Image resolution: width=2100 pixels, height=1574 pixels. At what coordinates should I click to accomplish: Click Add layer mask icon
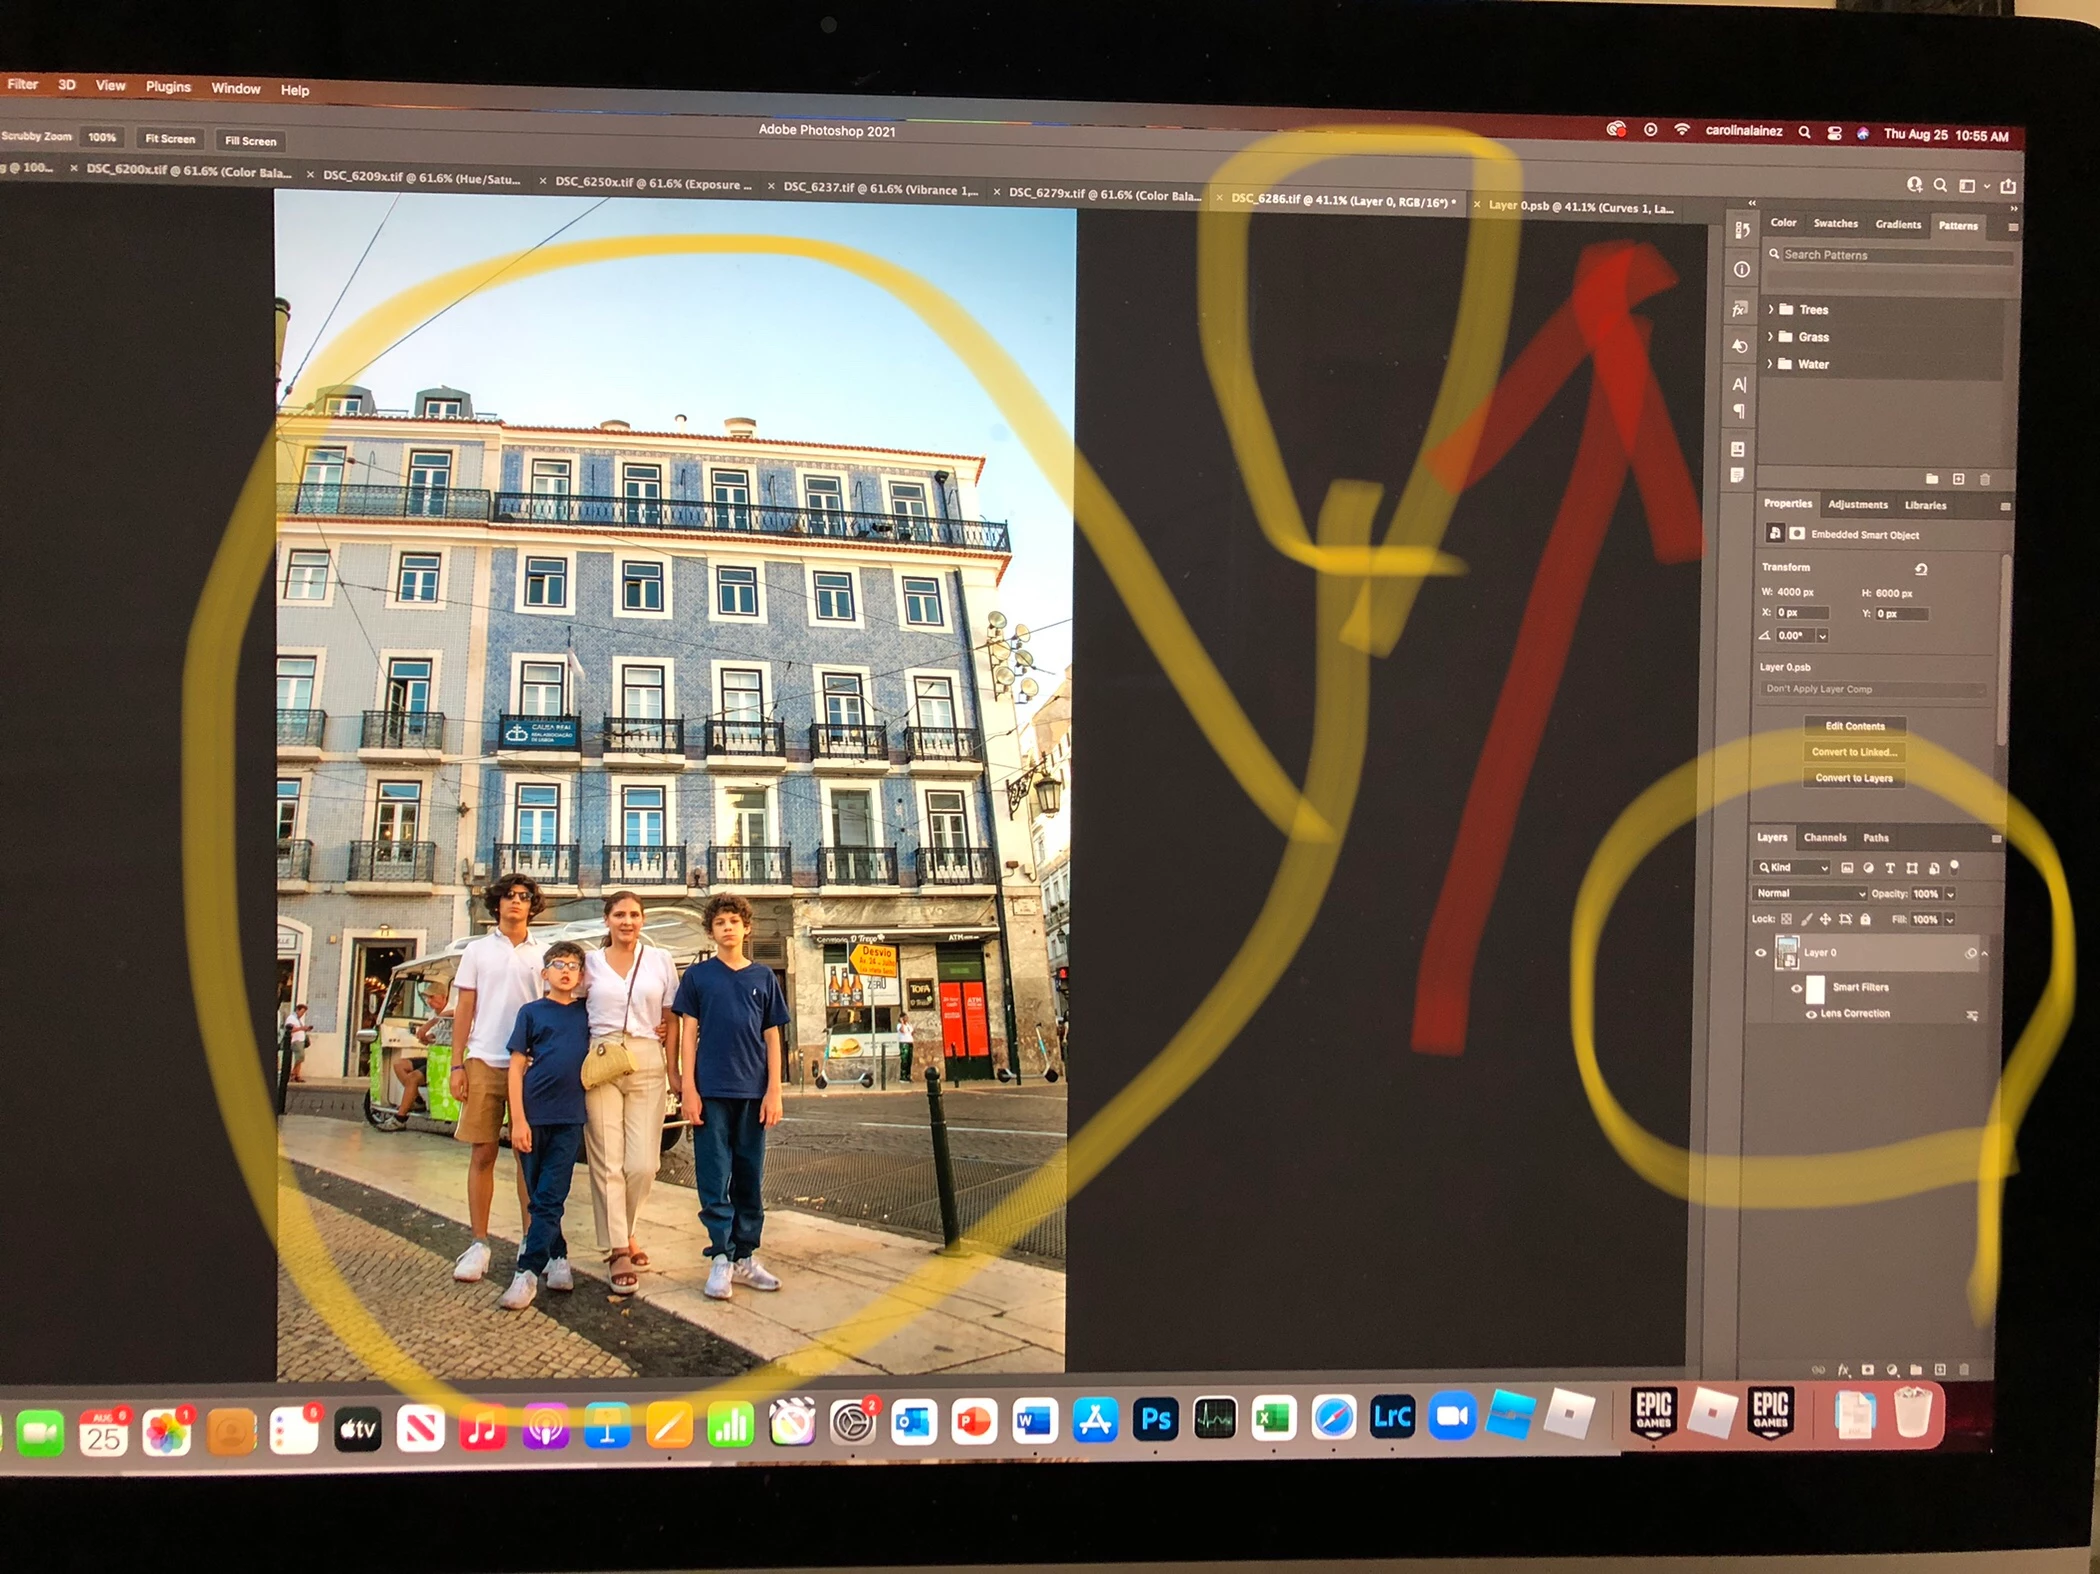pos(1867,1370)
